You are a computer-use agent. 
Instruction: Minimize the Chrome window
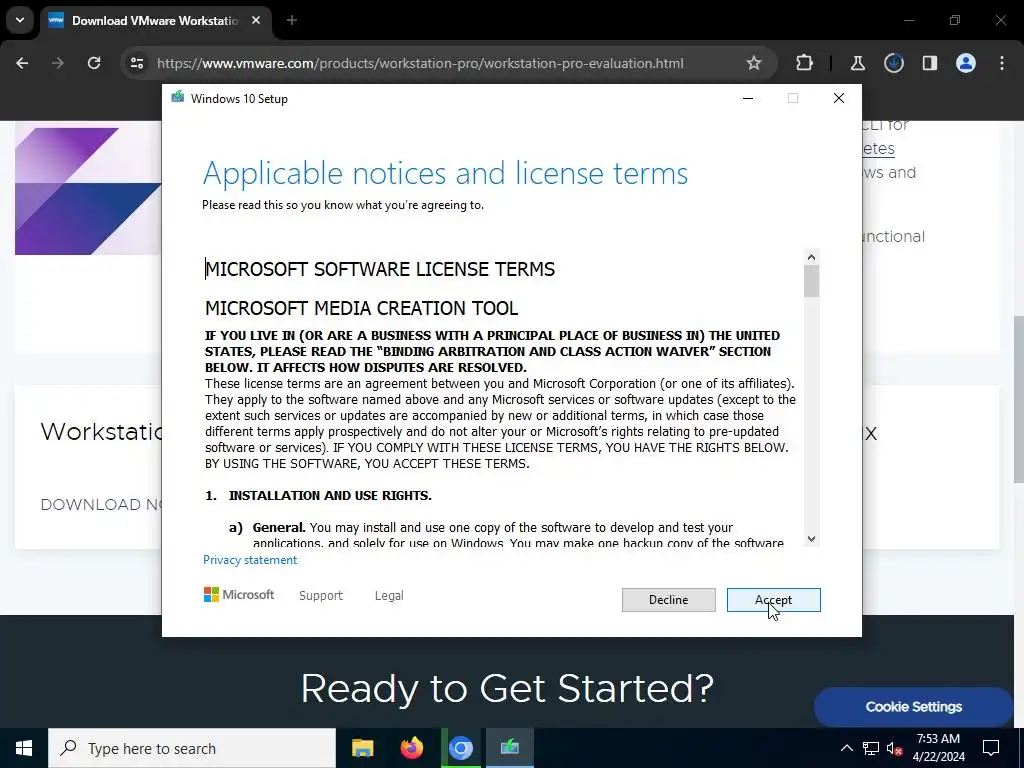[908, 20]
